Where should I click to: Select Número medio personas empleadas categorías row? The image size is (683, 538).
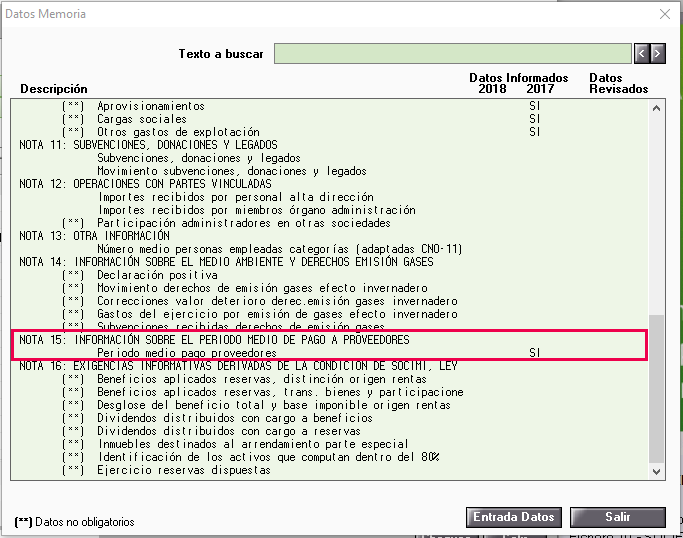[330, 249]
